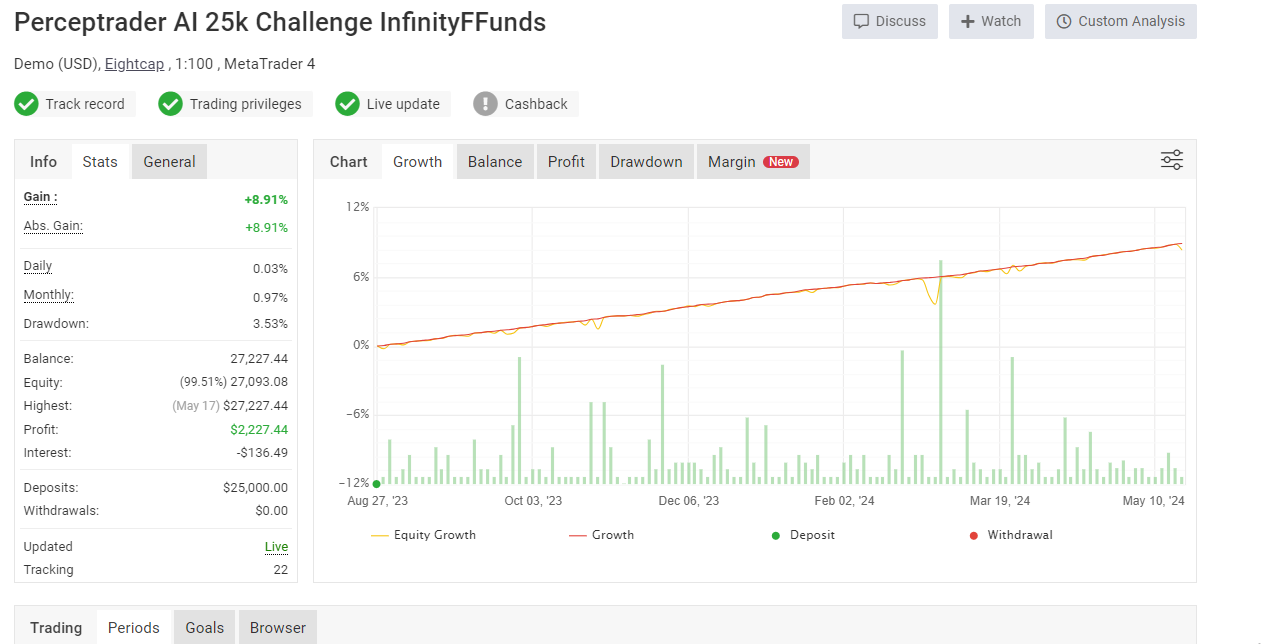Toggle Equity Growth legend series

coord(423,535)
